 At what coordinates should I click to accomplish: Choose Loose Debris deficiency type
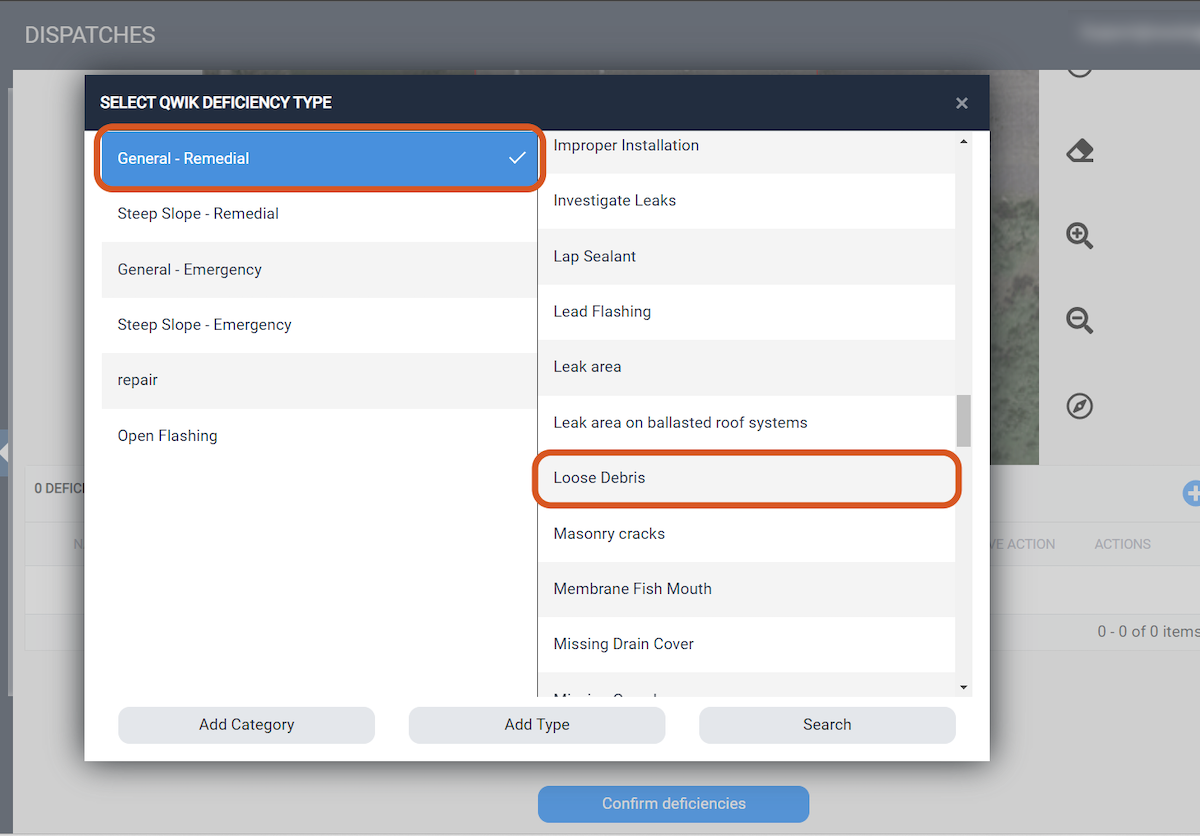(x=747, y=478)
